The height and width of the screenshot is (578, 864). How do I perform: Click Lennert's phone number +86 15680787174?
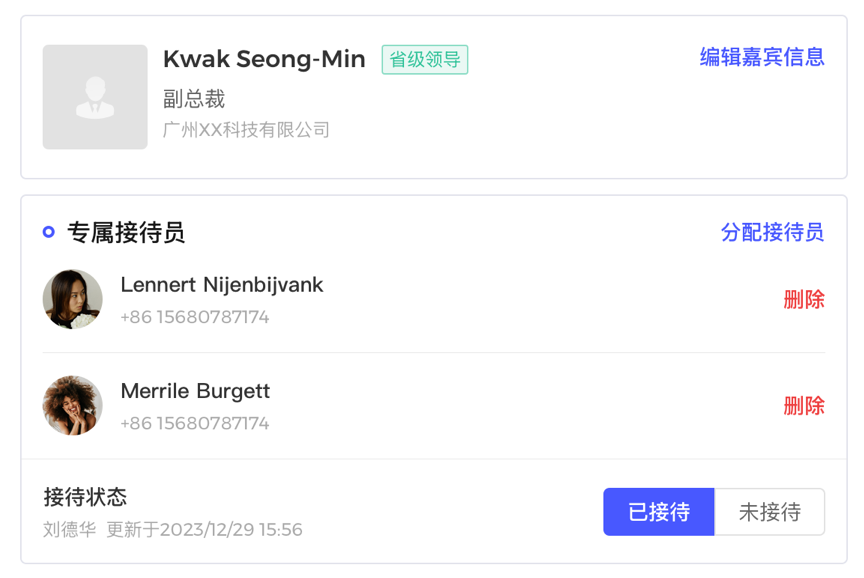(x=195, y=317)
